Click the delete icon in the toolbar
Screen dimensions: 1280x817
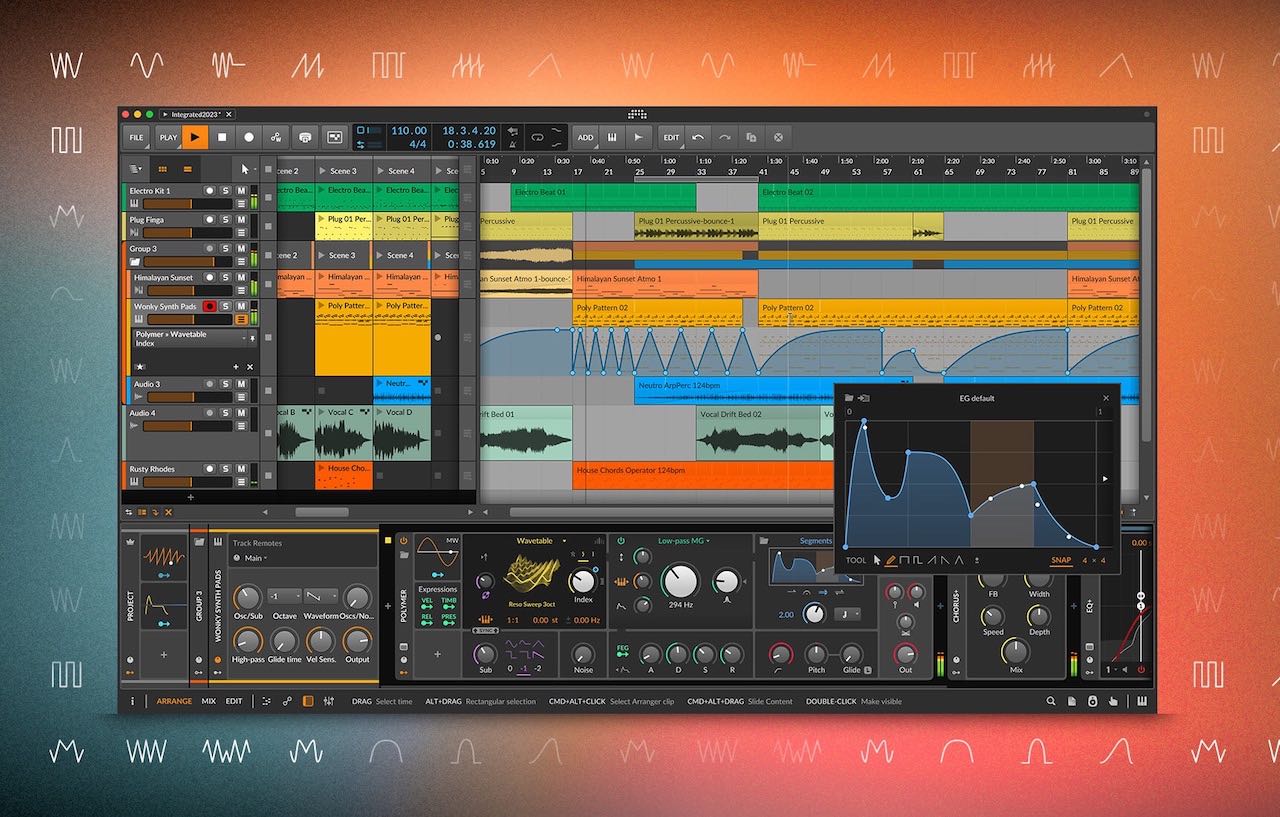coord(778,137)
